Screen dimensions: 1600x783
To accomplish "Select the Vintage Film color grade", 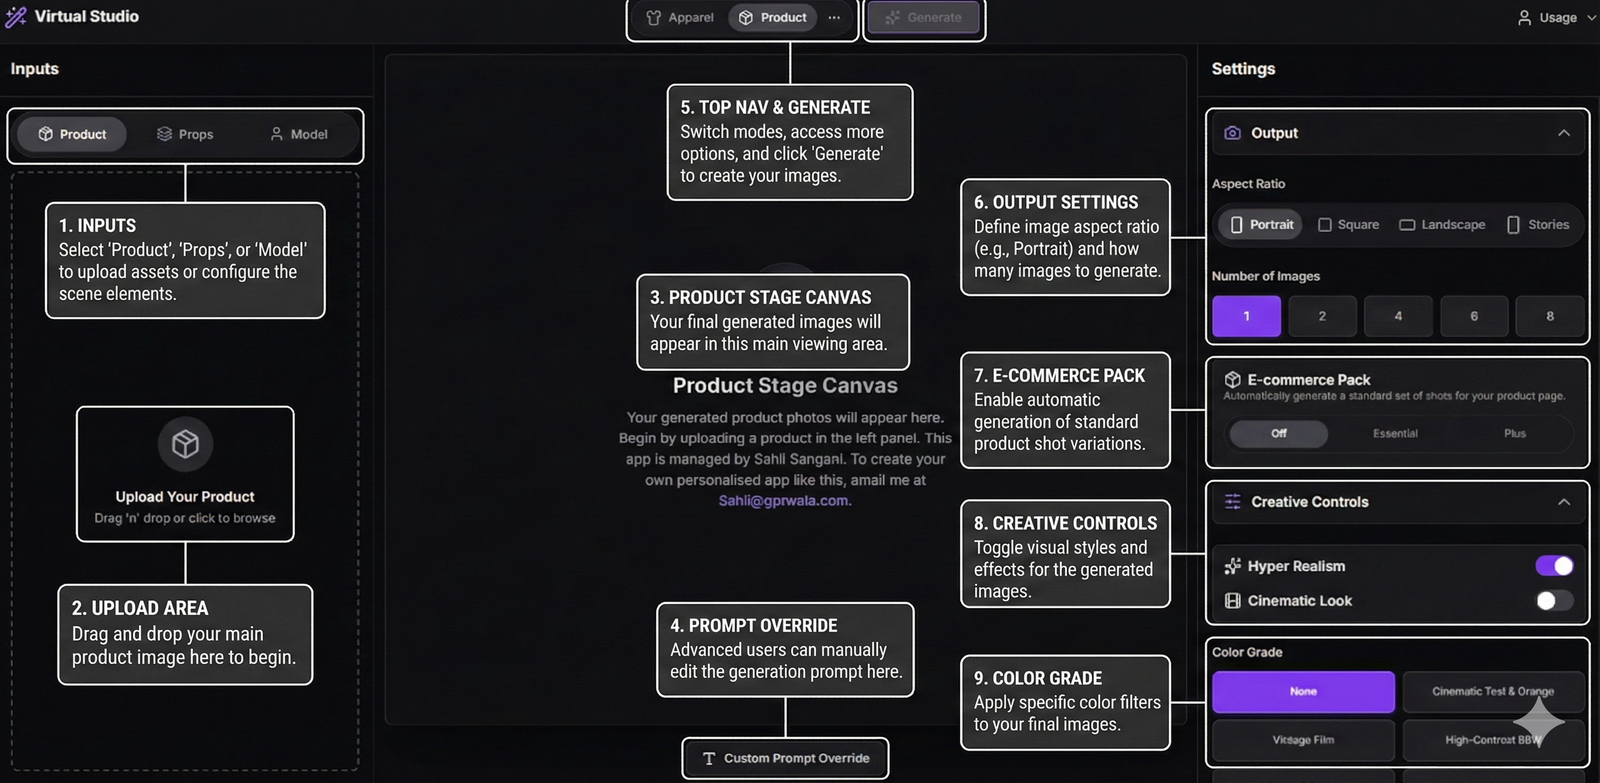I will (x=1303, y=740).
